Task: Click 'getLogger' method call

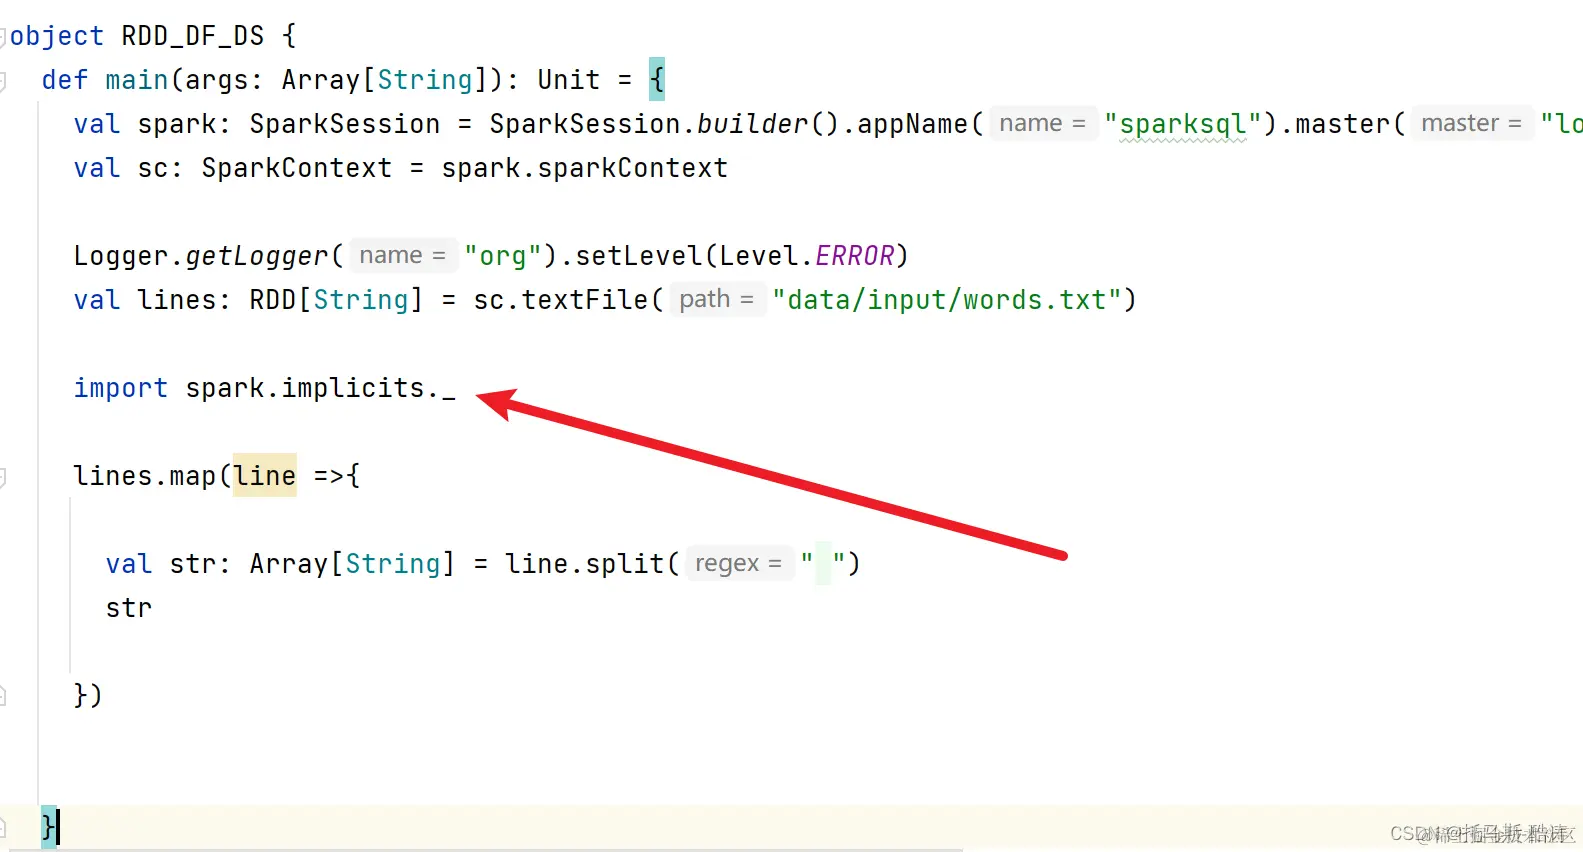Action: (257, 256)
